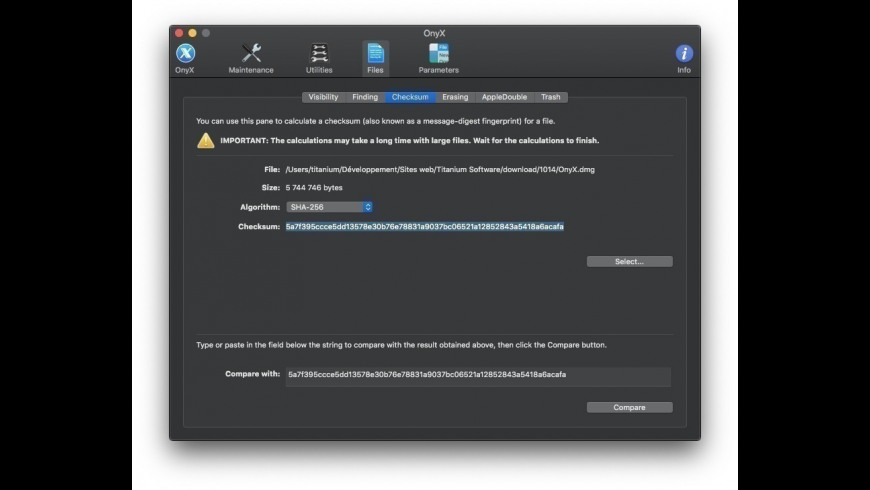The height and width of the screenshot is (490, 870).
Task: Click the Compare button
Action: (x=630, y=407)
